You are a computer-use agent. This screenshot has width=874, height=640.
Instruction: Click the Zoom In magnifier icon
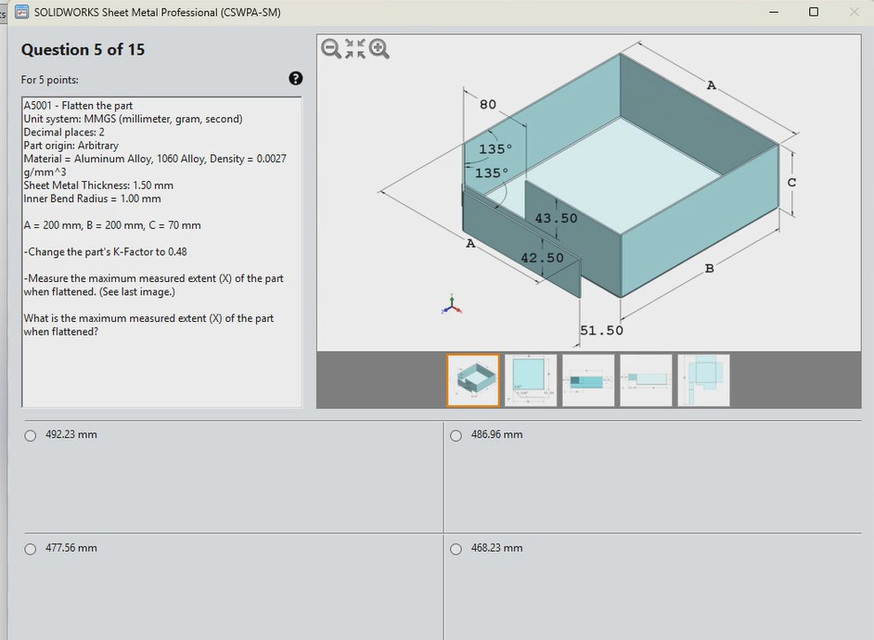377,48
